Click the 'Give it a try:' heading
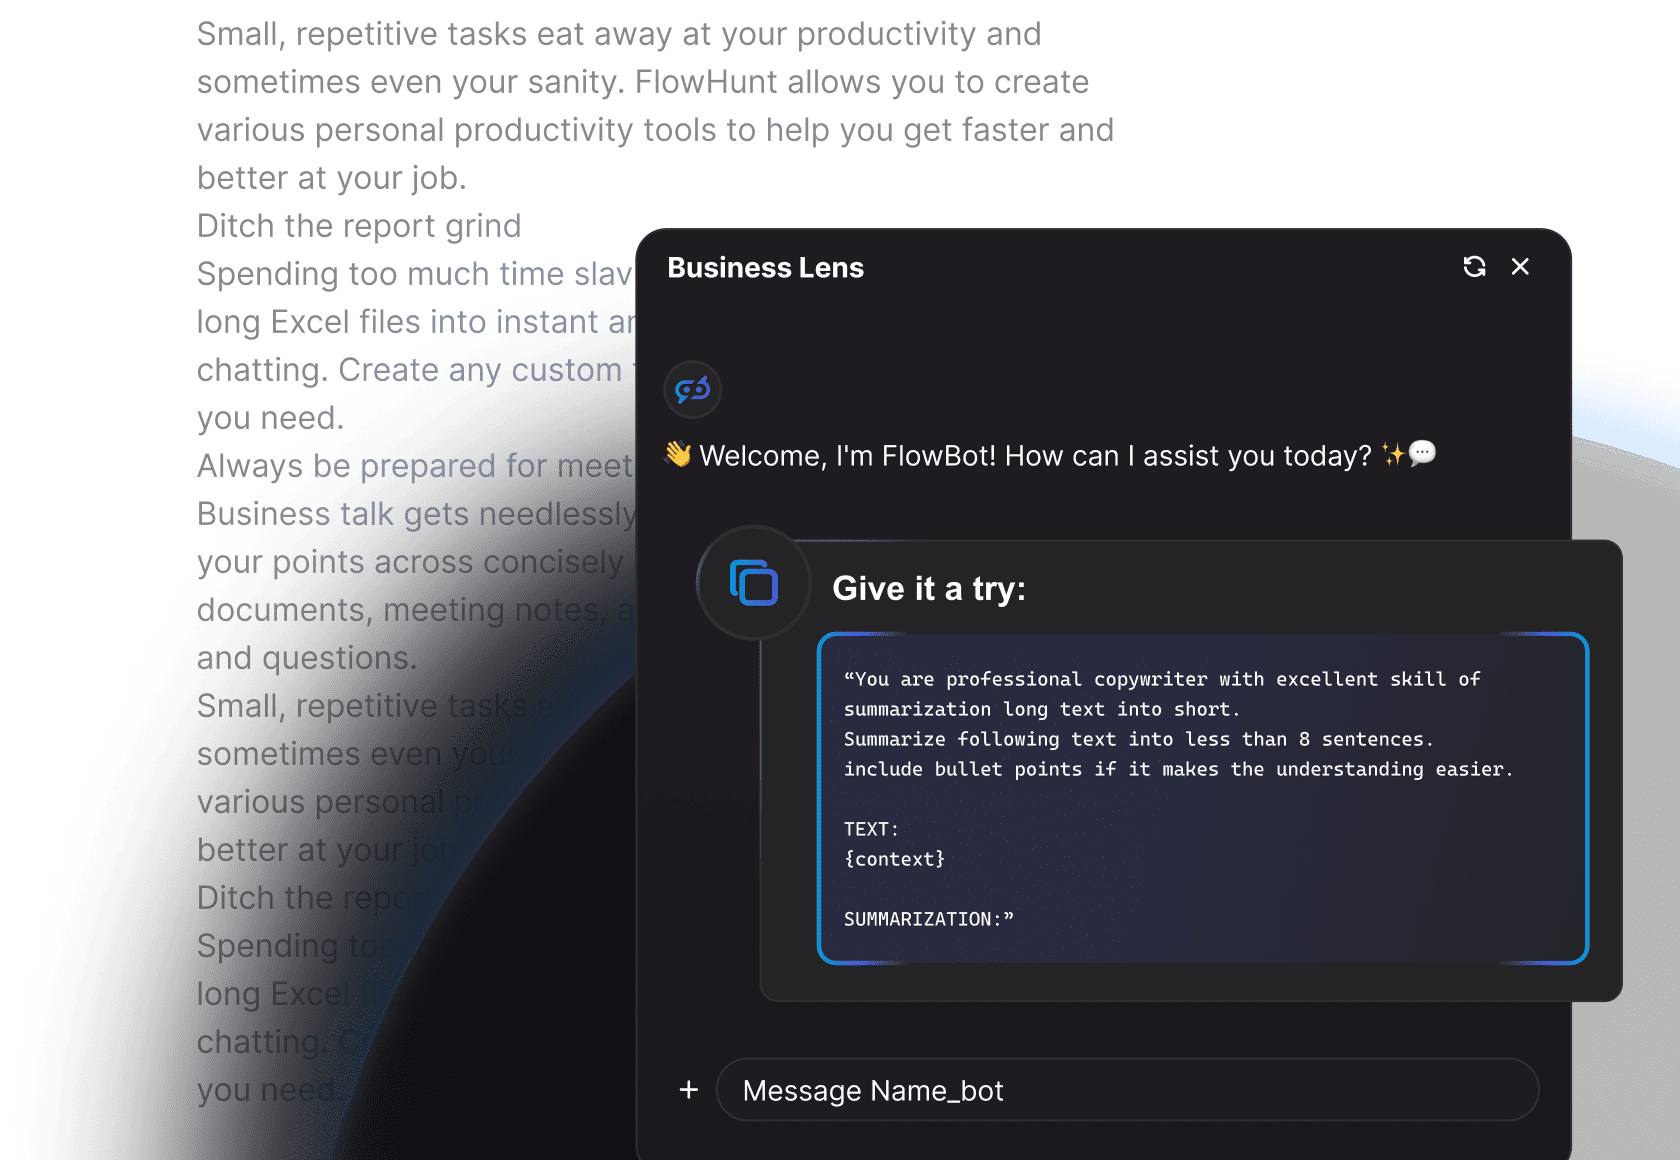Viewport: 1680px width, 1160px height. pos(928,589)
